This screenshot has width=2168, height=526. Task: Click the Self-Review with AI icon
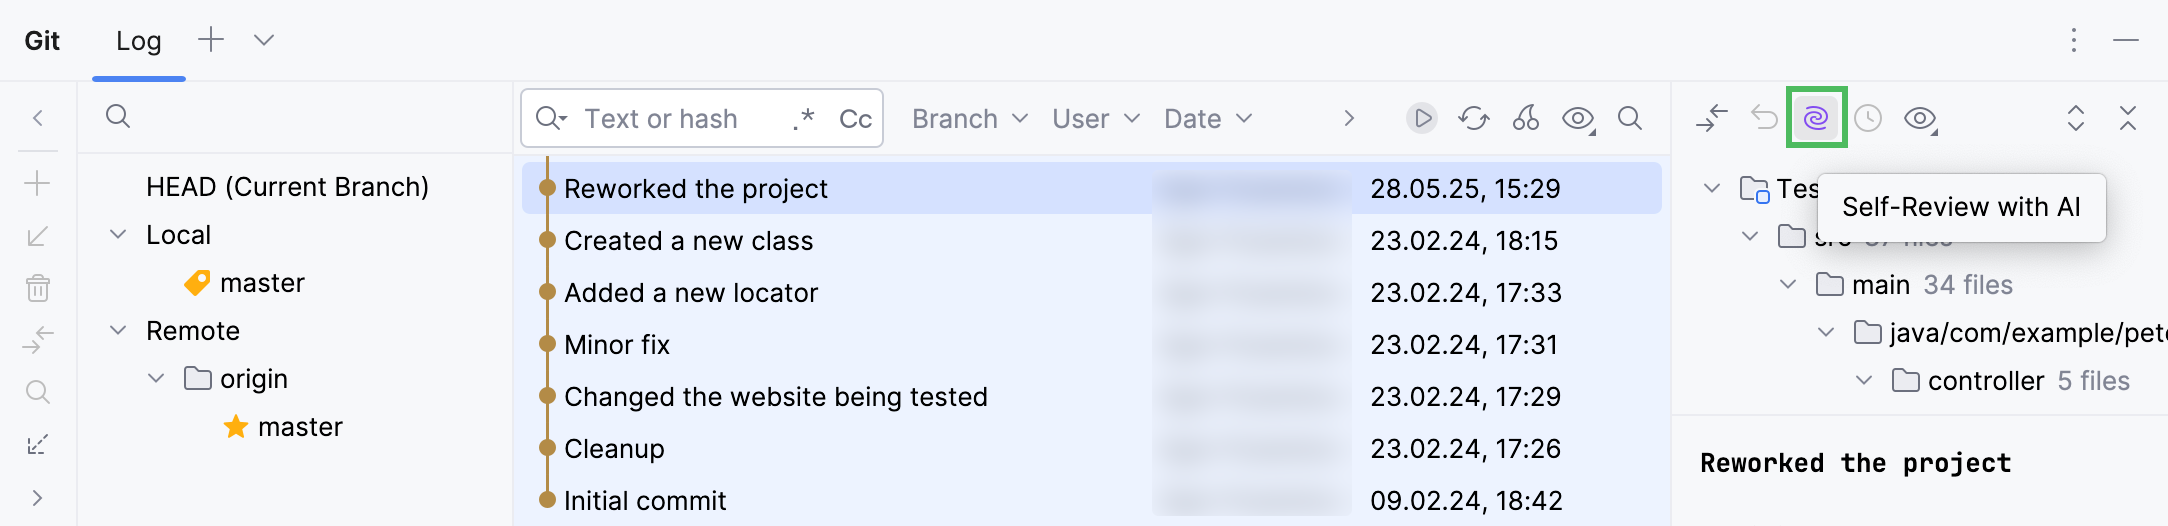tap(1816, 118)
